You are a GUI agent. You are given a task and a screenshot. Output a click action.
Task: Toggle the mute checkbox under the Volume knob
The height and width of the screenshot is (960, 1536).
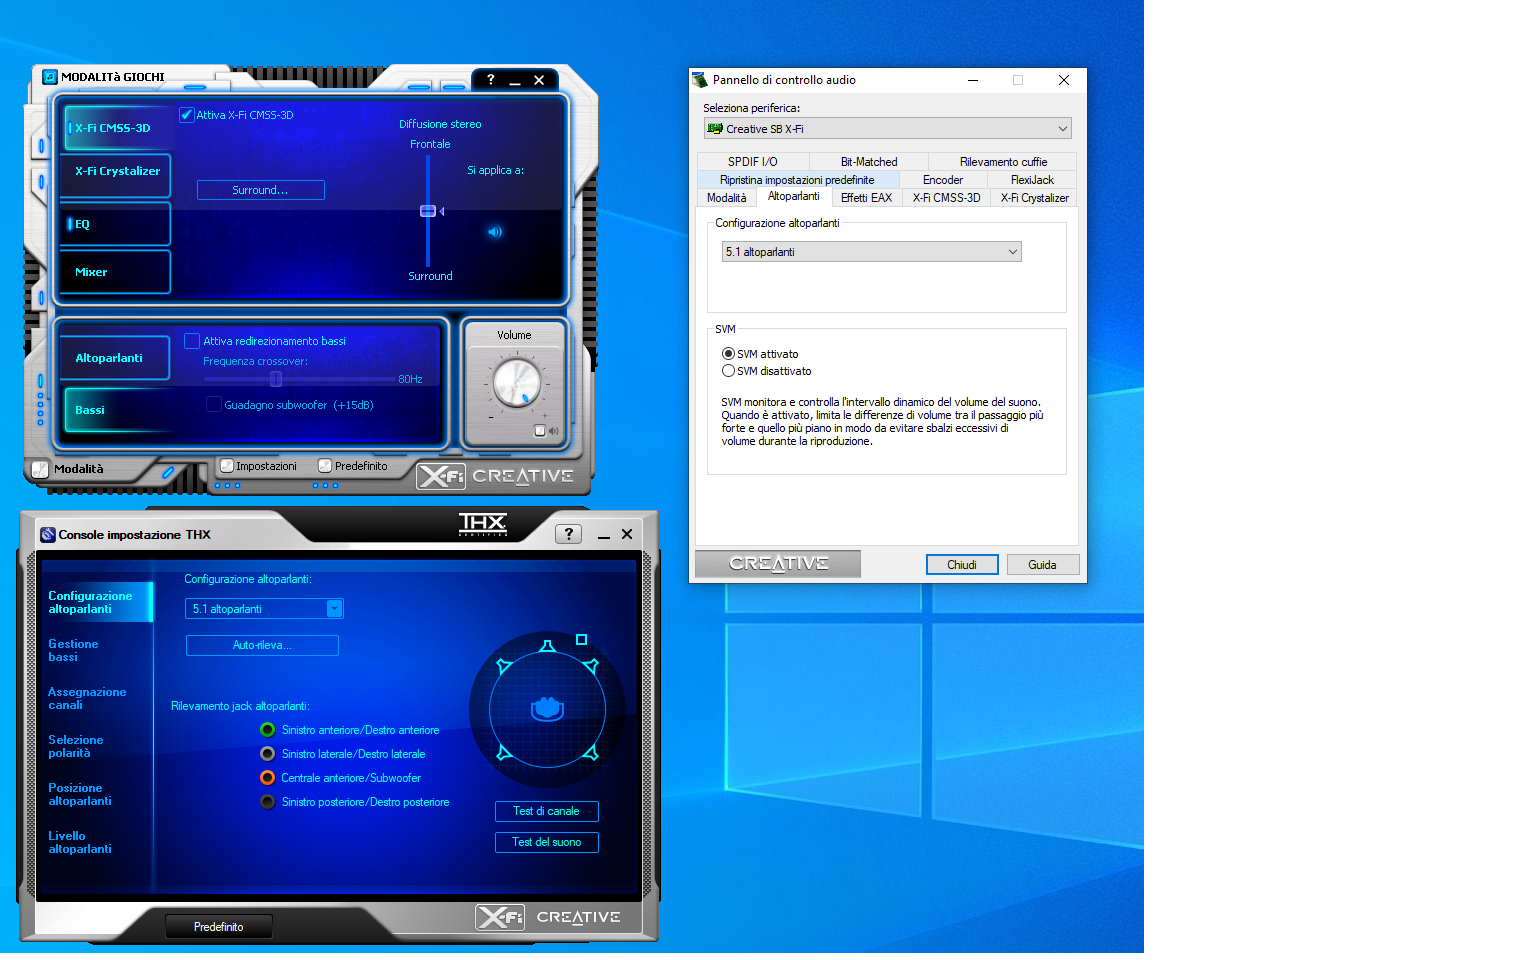click(x=540, y=431)
